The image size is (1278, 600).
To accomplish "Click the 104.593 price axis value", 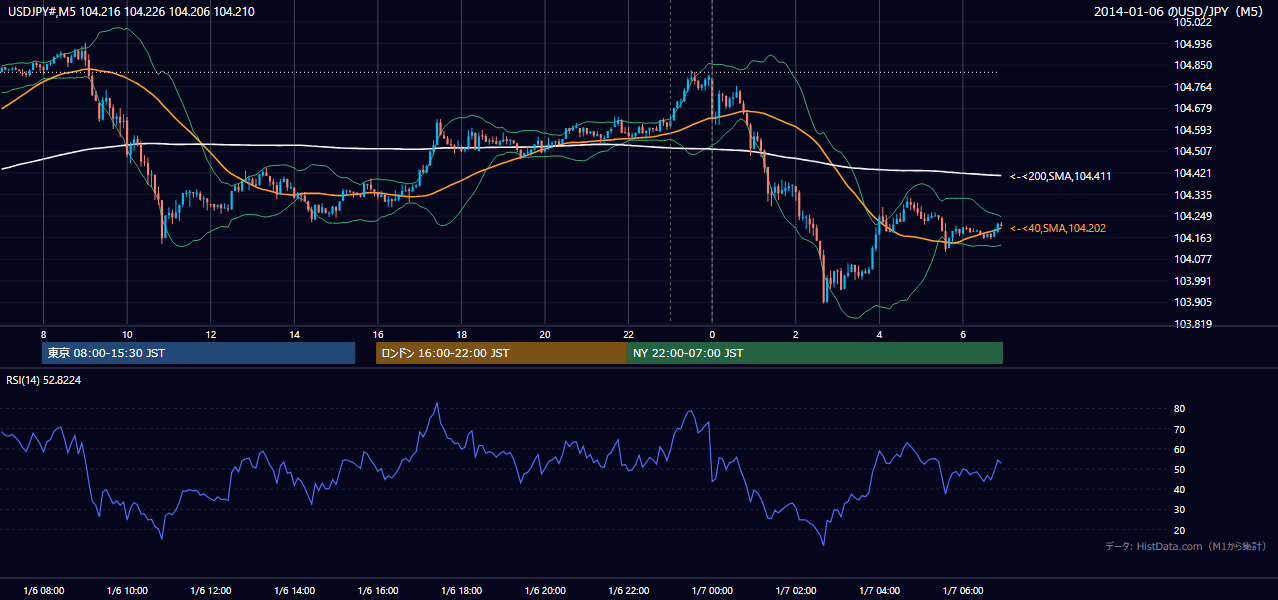I will point(1193,130).
